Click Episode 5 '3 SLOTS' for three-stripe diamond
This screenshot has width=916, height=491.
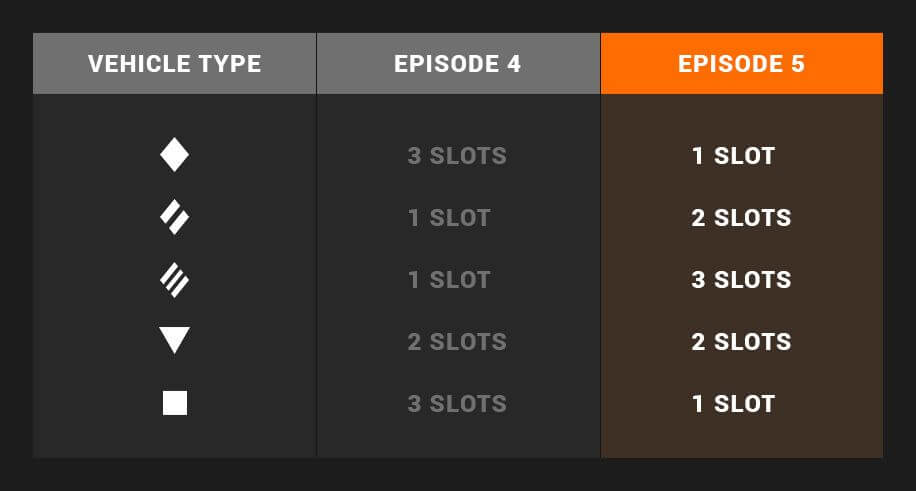[x=741, y=280]
